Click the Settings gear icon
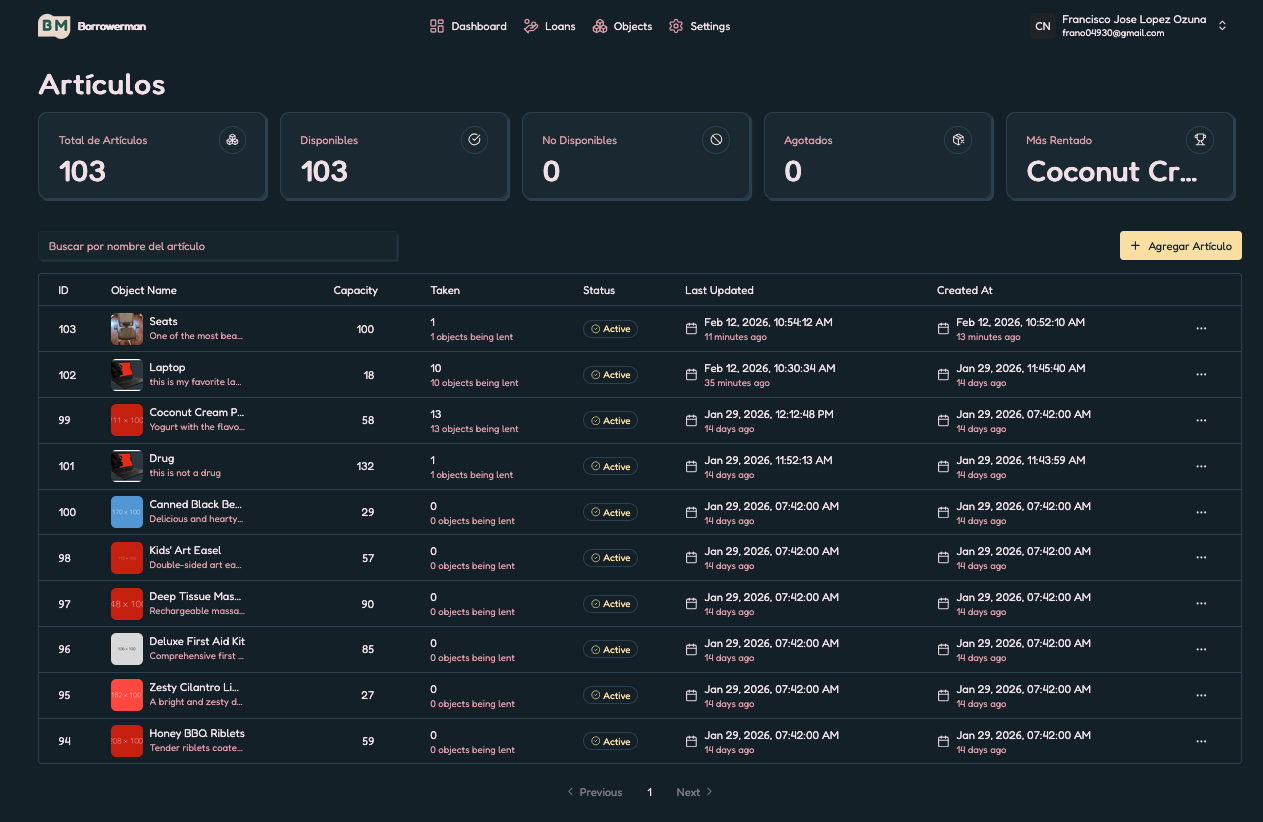 tap(675, 26)
